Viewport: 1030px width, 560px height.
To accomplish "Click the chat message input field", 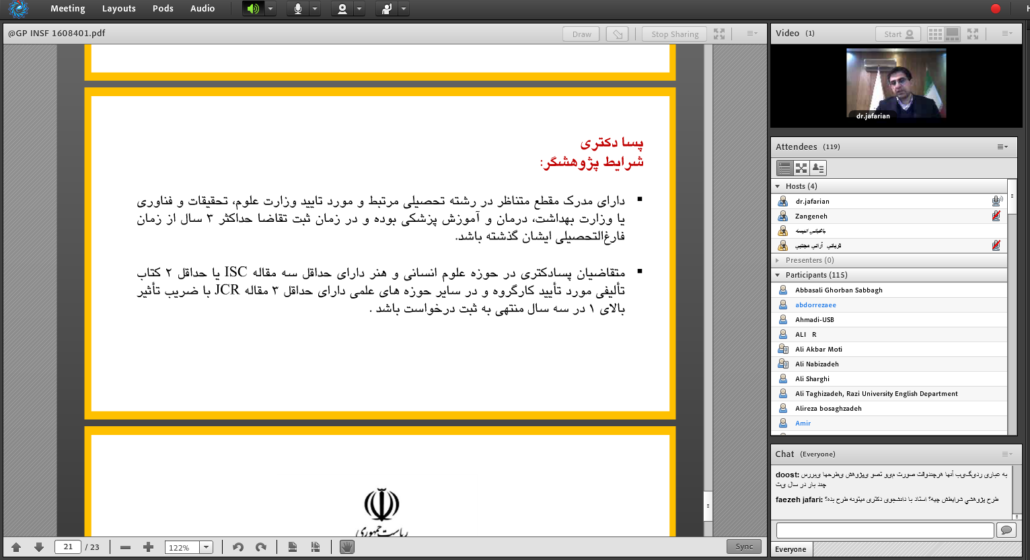I will pos(884,530).
